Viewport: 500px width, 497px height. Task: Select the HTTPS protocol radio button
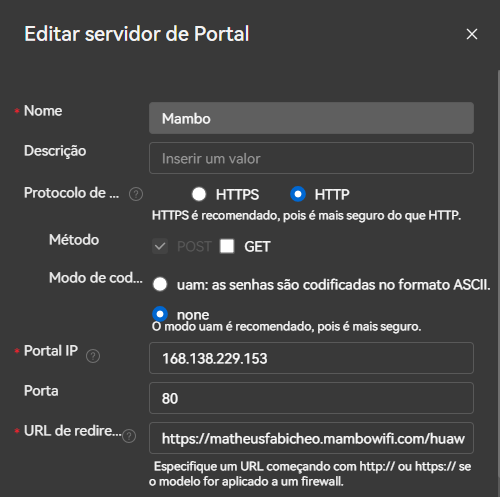[199, 194]
